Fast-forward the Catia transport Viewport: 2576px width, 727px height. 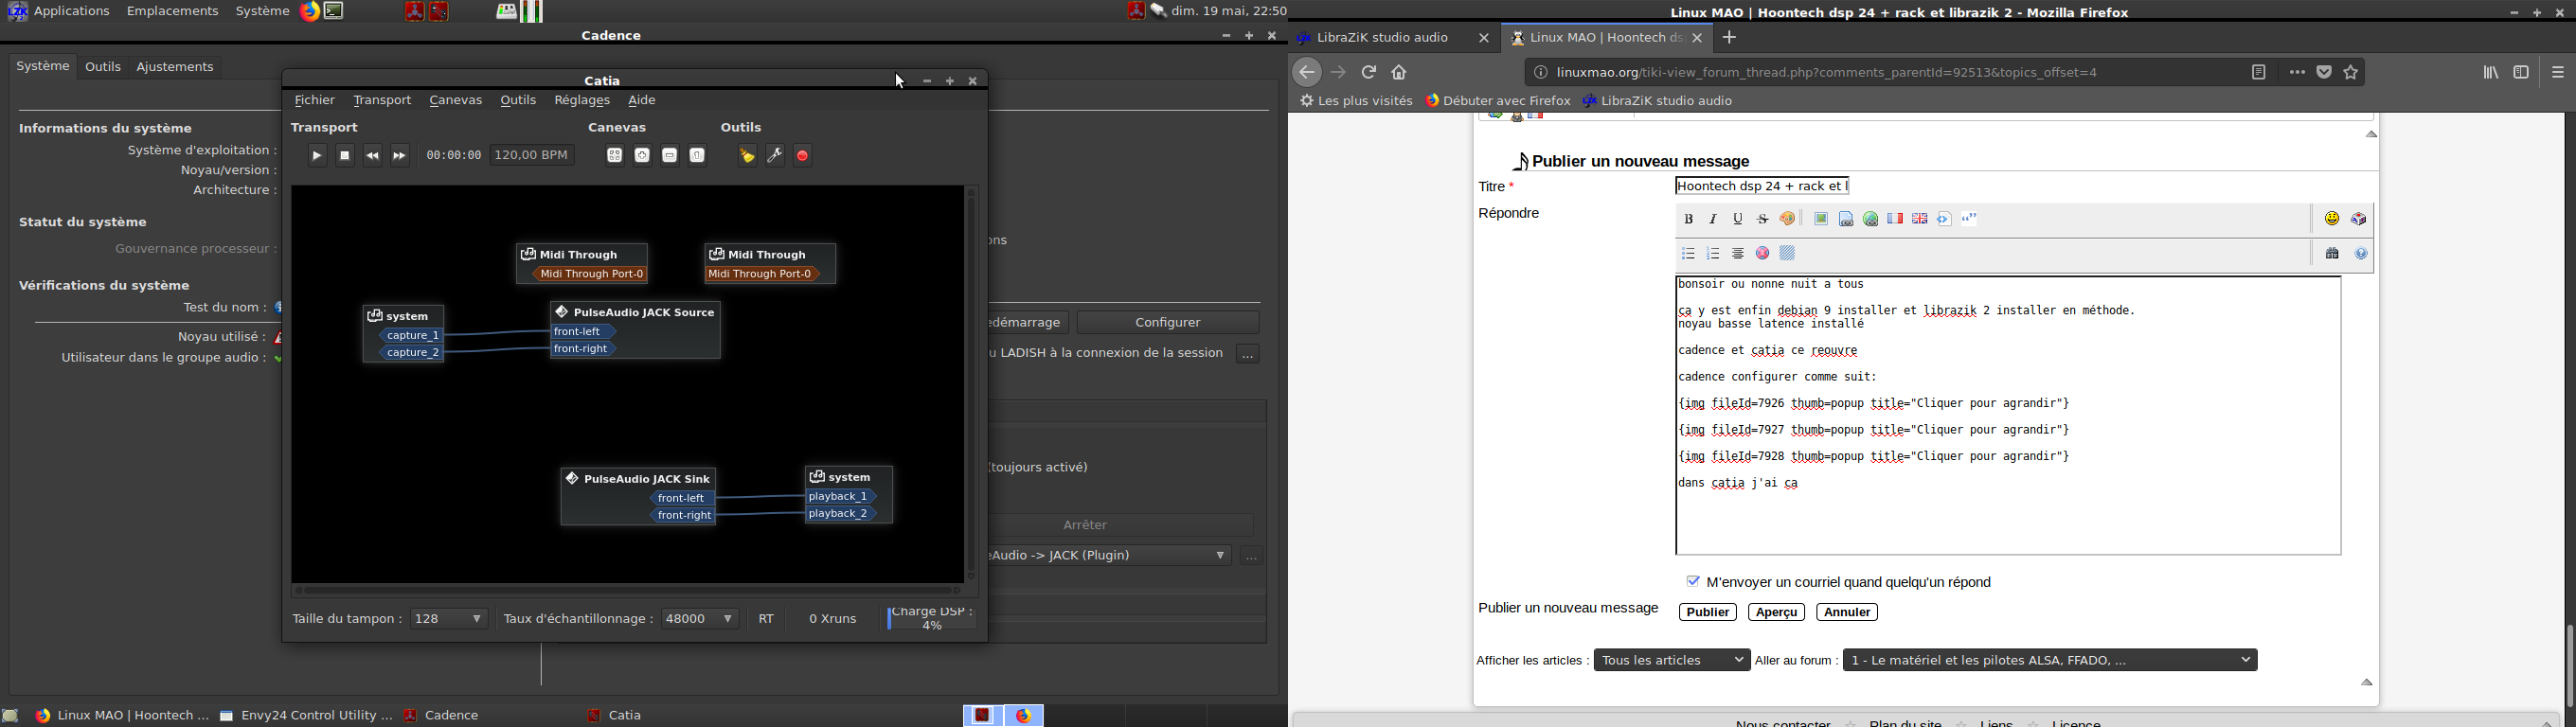point(400,156)
